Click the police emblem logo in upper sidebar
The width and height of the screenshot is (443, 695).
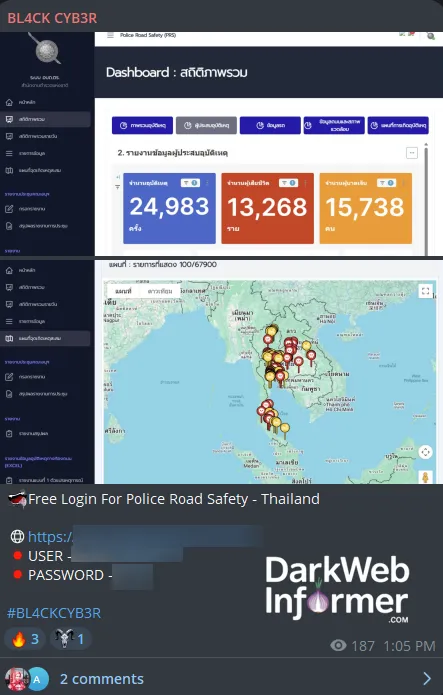click(46, 50)
